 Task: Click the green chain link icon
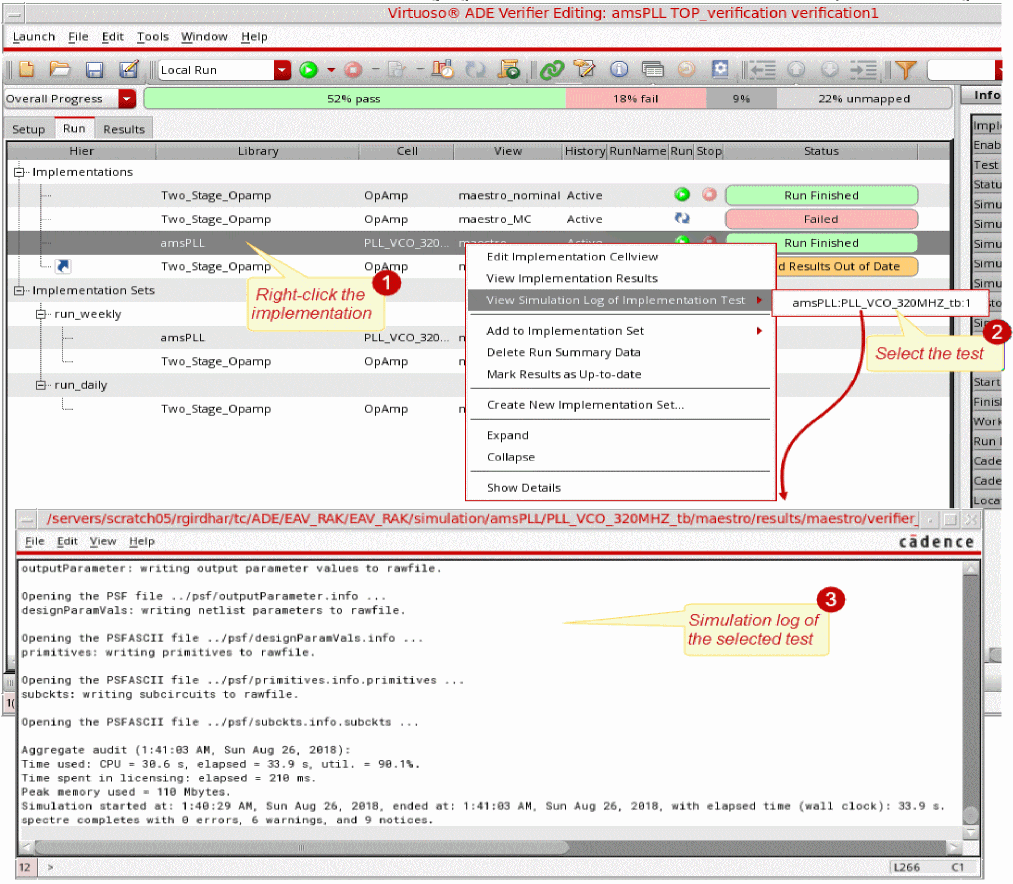point(551,70)
